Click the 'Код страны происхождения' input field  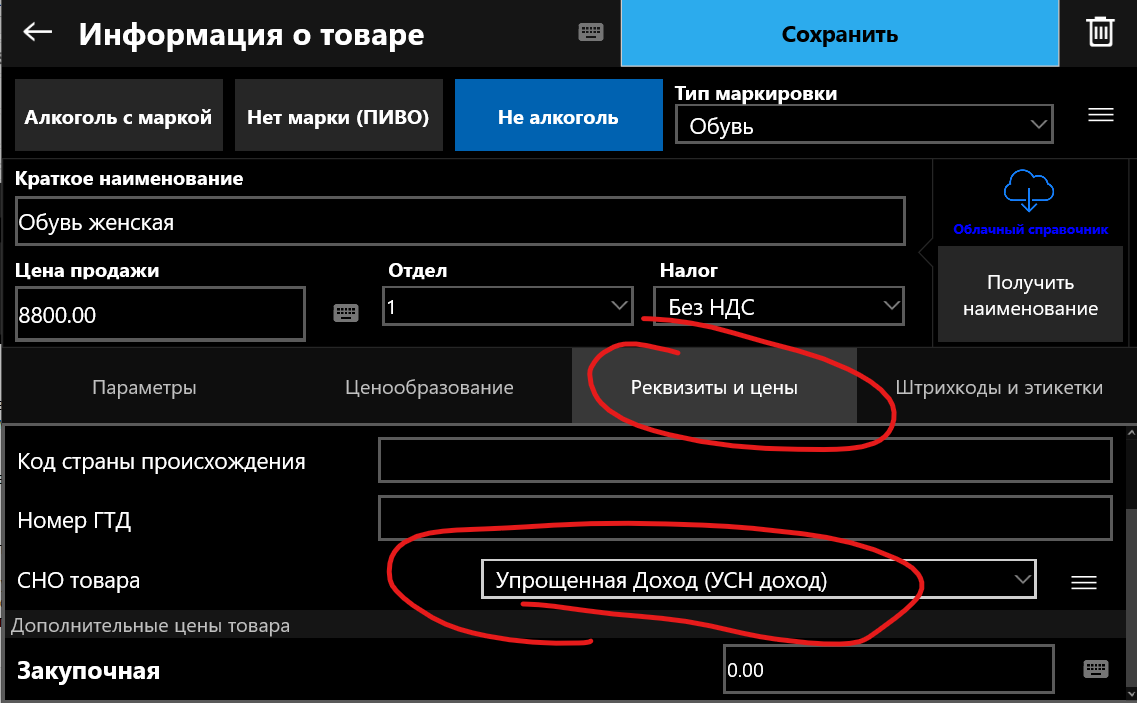(744, 461)
